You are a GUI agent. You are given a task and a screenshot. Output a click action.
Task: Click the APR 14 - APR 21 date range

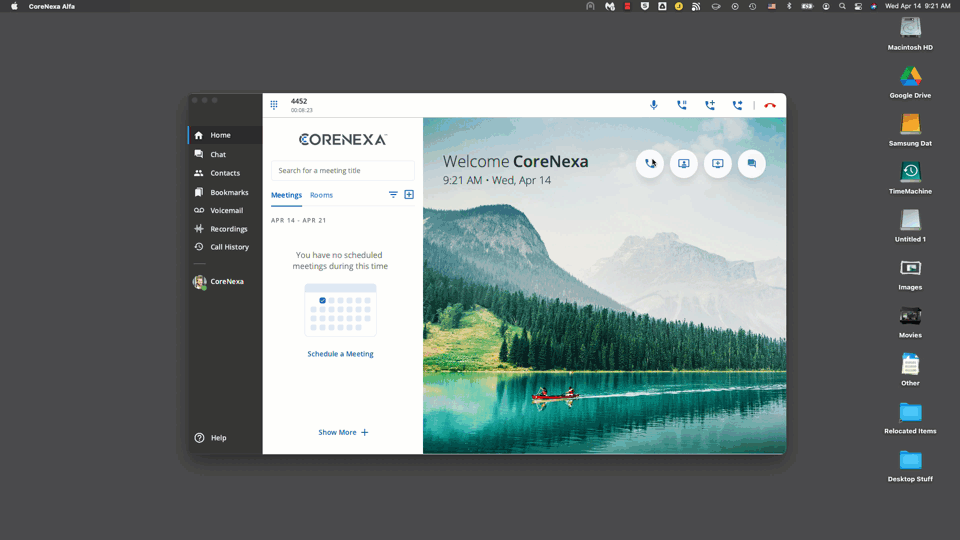click(x=299, y=220)
